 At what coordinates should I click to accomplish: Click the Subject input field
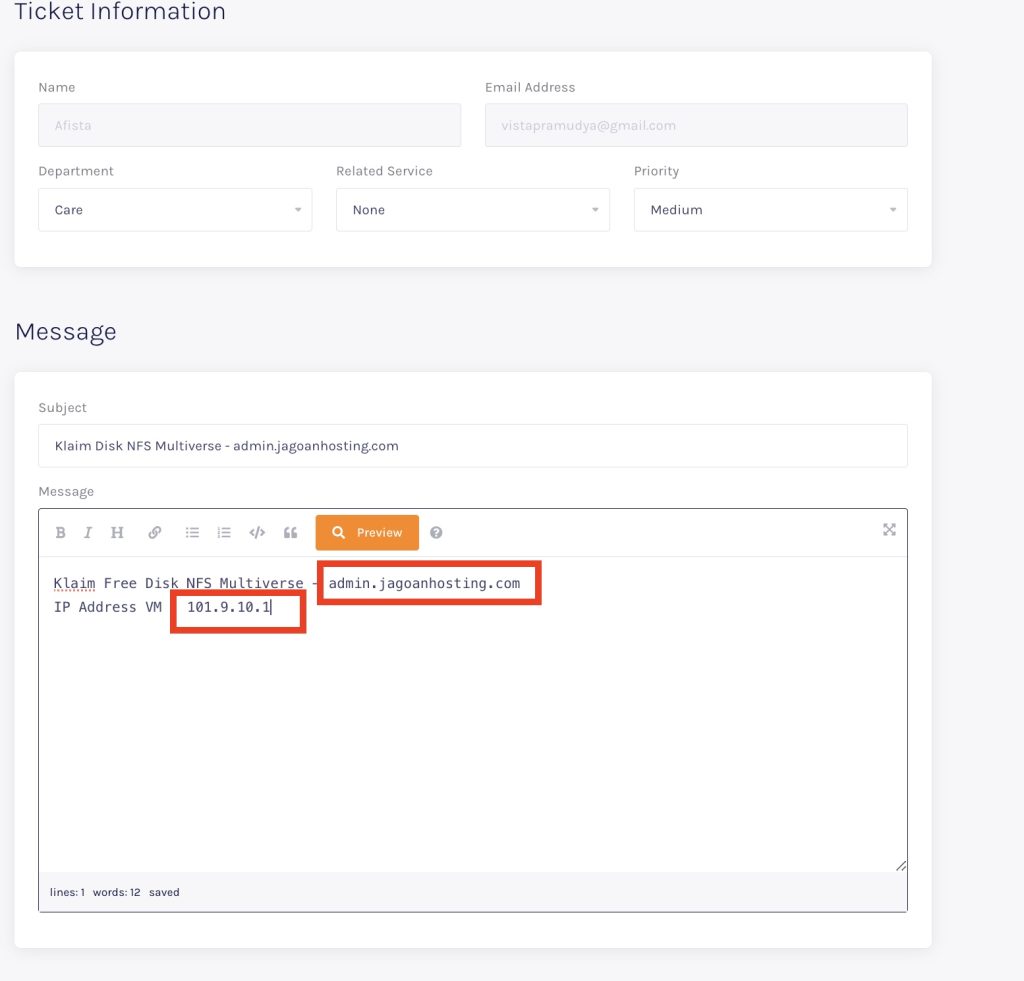click(473, 446)
